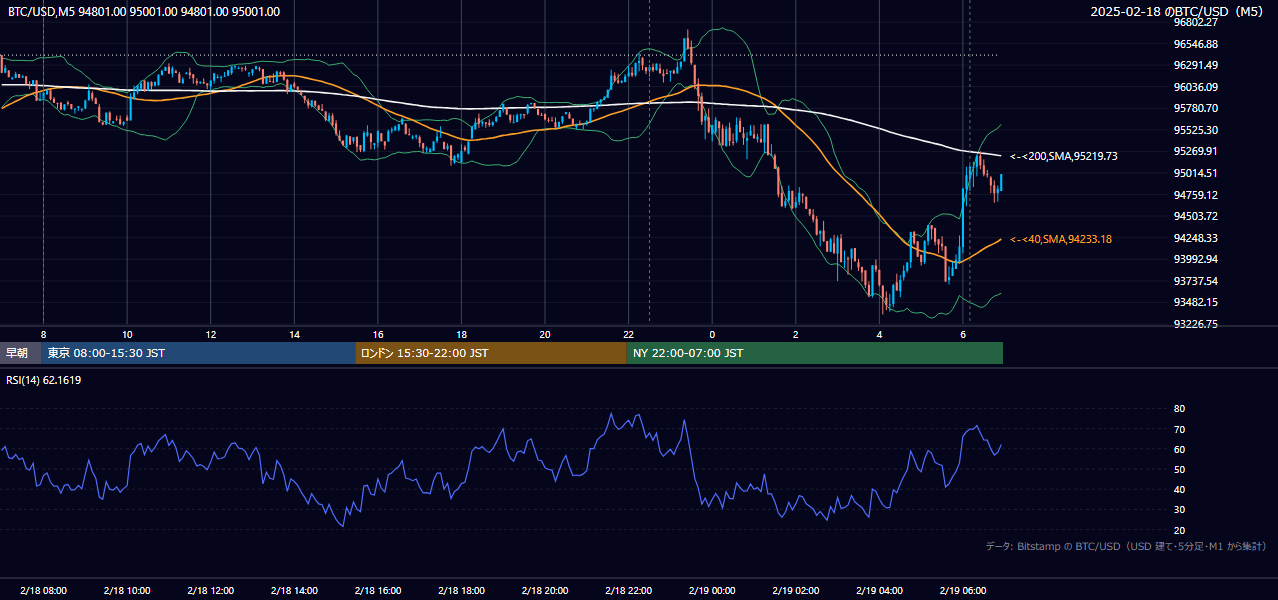The height and width of the screenshot is (600, 1278).
Task: Click price axis label 95014.51
Action: (1196, 173)
